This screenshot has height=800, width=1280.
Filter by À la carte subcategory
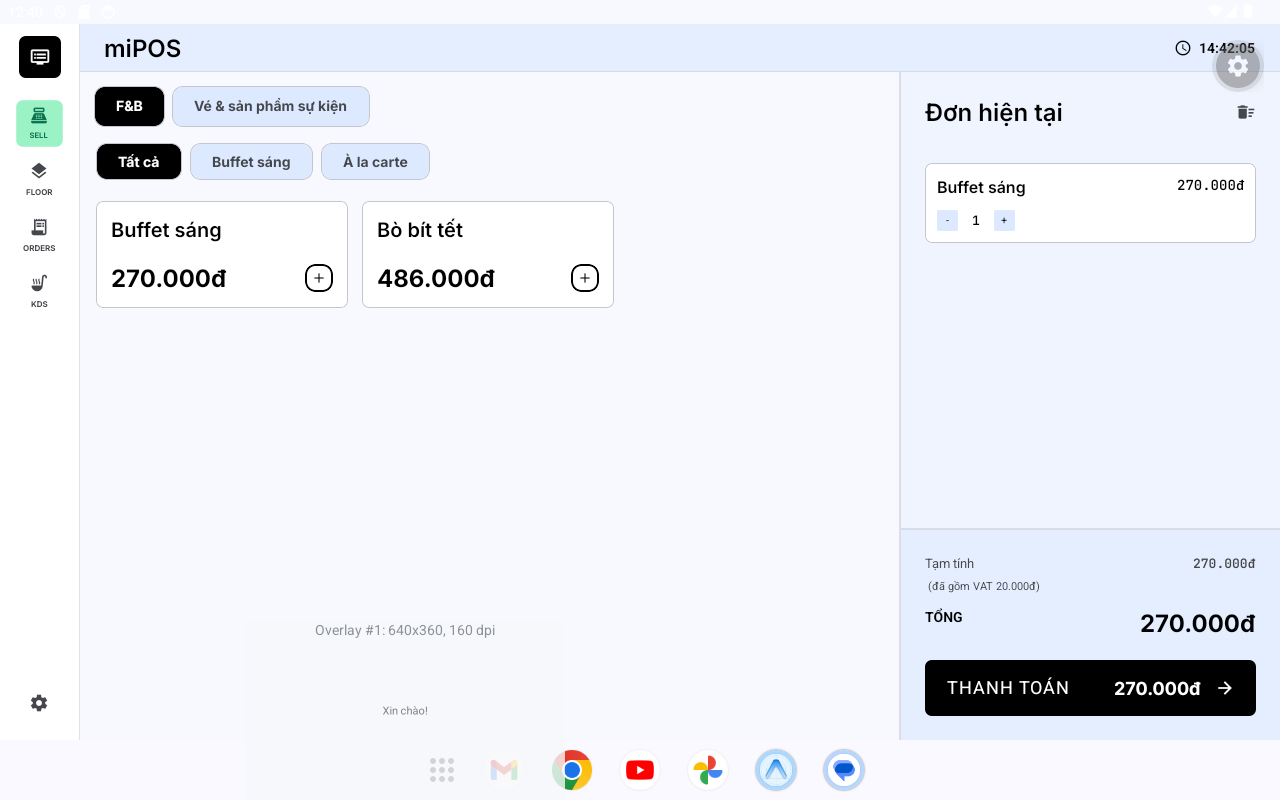pyautogui.click(x=375, y=162)
